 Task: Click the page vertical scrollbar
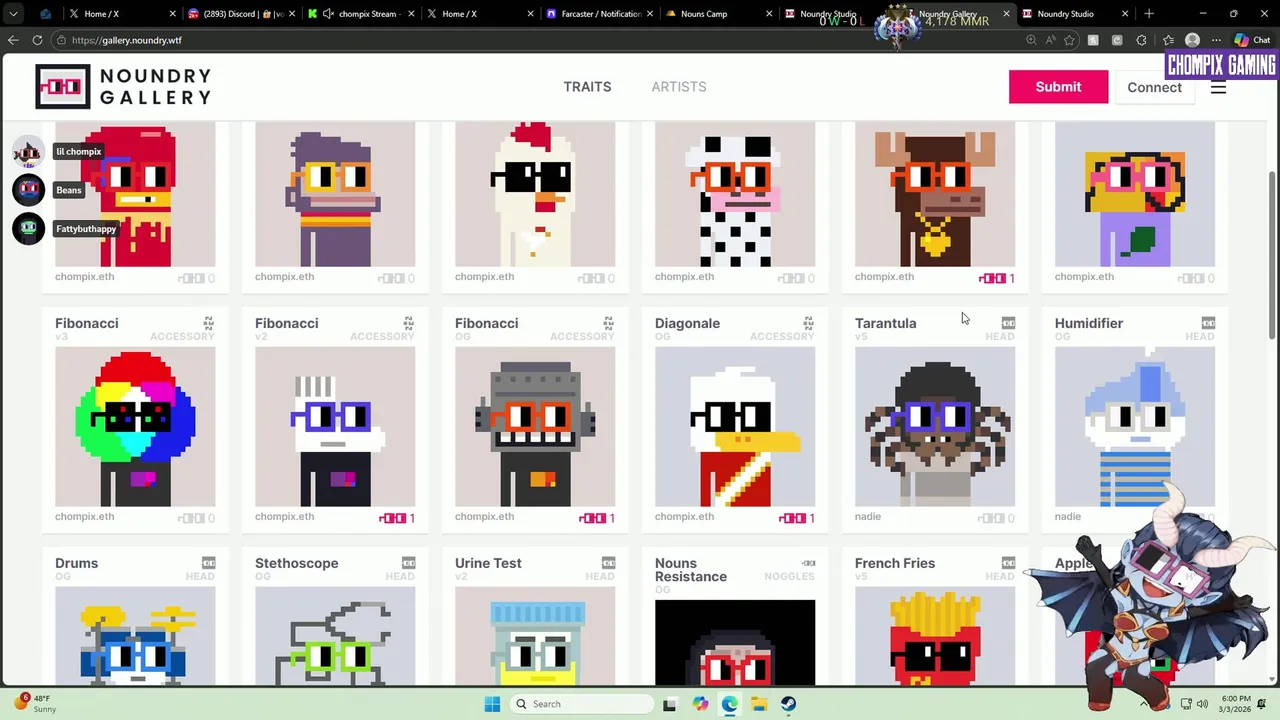pos(1273,255)
